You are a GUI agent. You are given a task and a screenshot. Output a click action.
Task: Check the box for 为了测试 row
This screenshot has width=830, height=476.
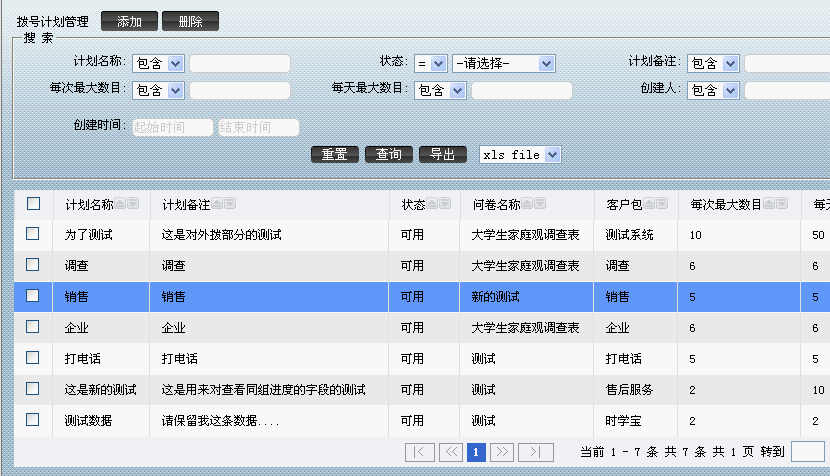pos(33,234)
